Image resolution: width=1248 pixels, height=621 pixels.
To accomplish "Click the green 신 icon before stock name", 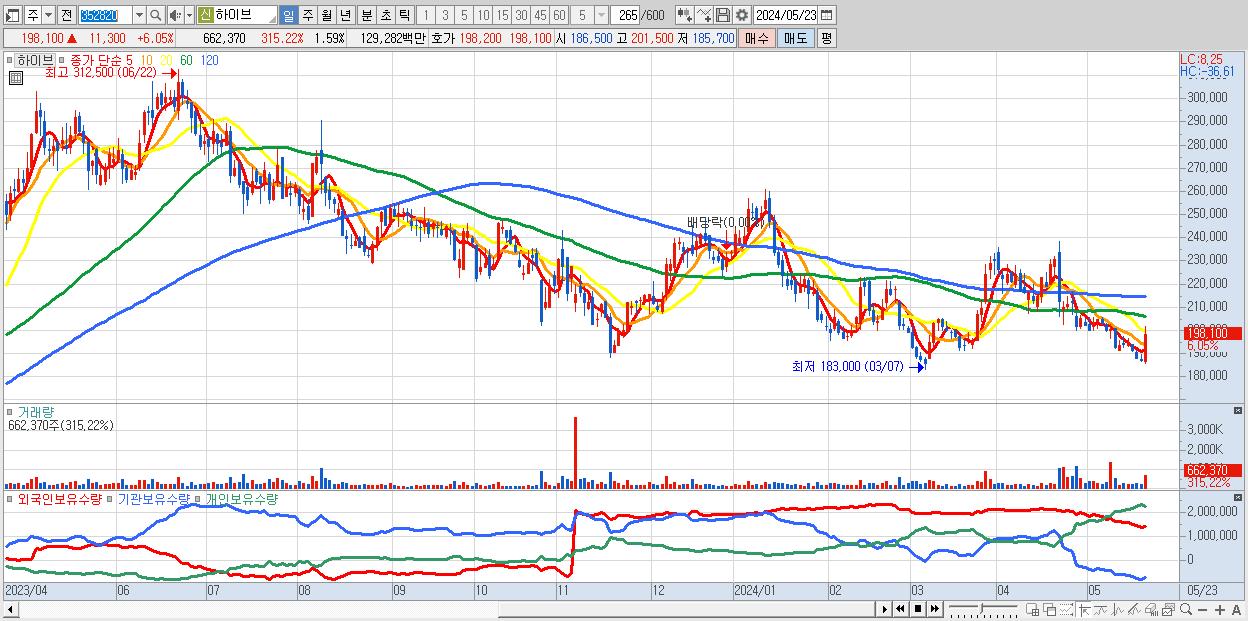I will [205, 15].
